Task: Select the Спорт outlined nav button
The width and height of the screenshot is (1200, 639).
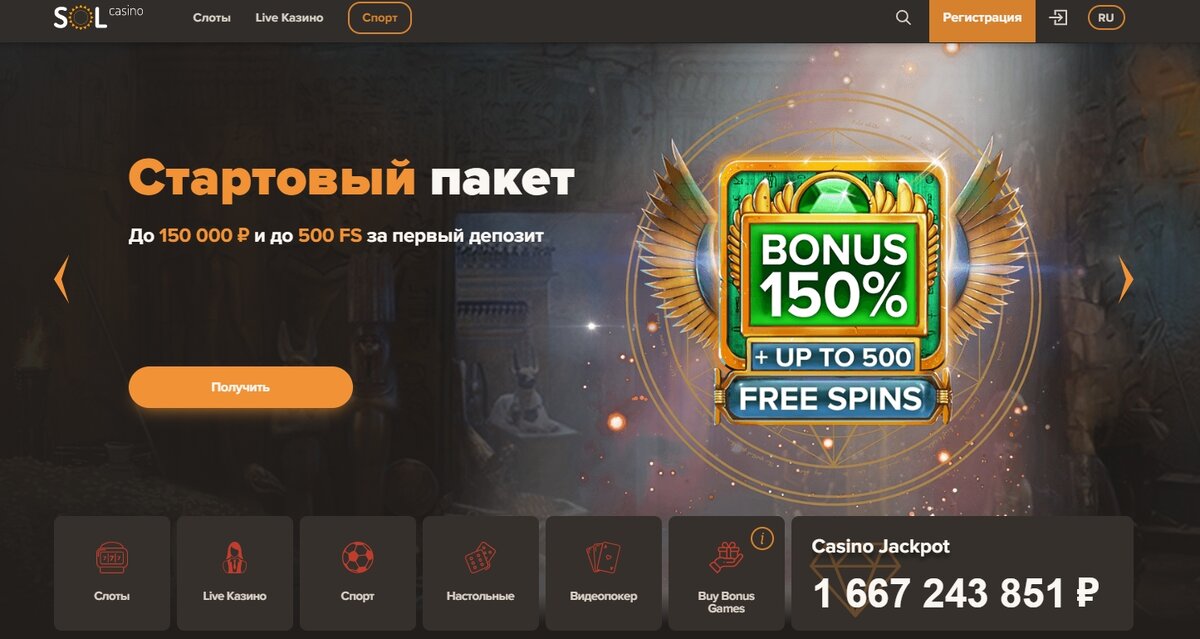Action: pos(380,18)
